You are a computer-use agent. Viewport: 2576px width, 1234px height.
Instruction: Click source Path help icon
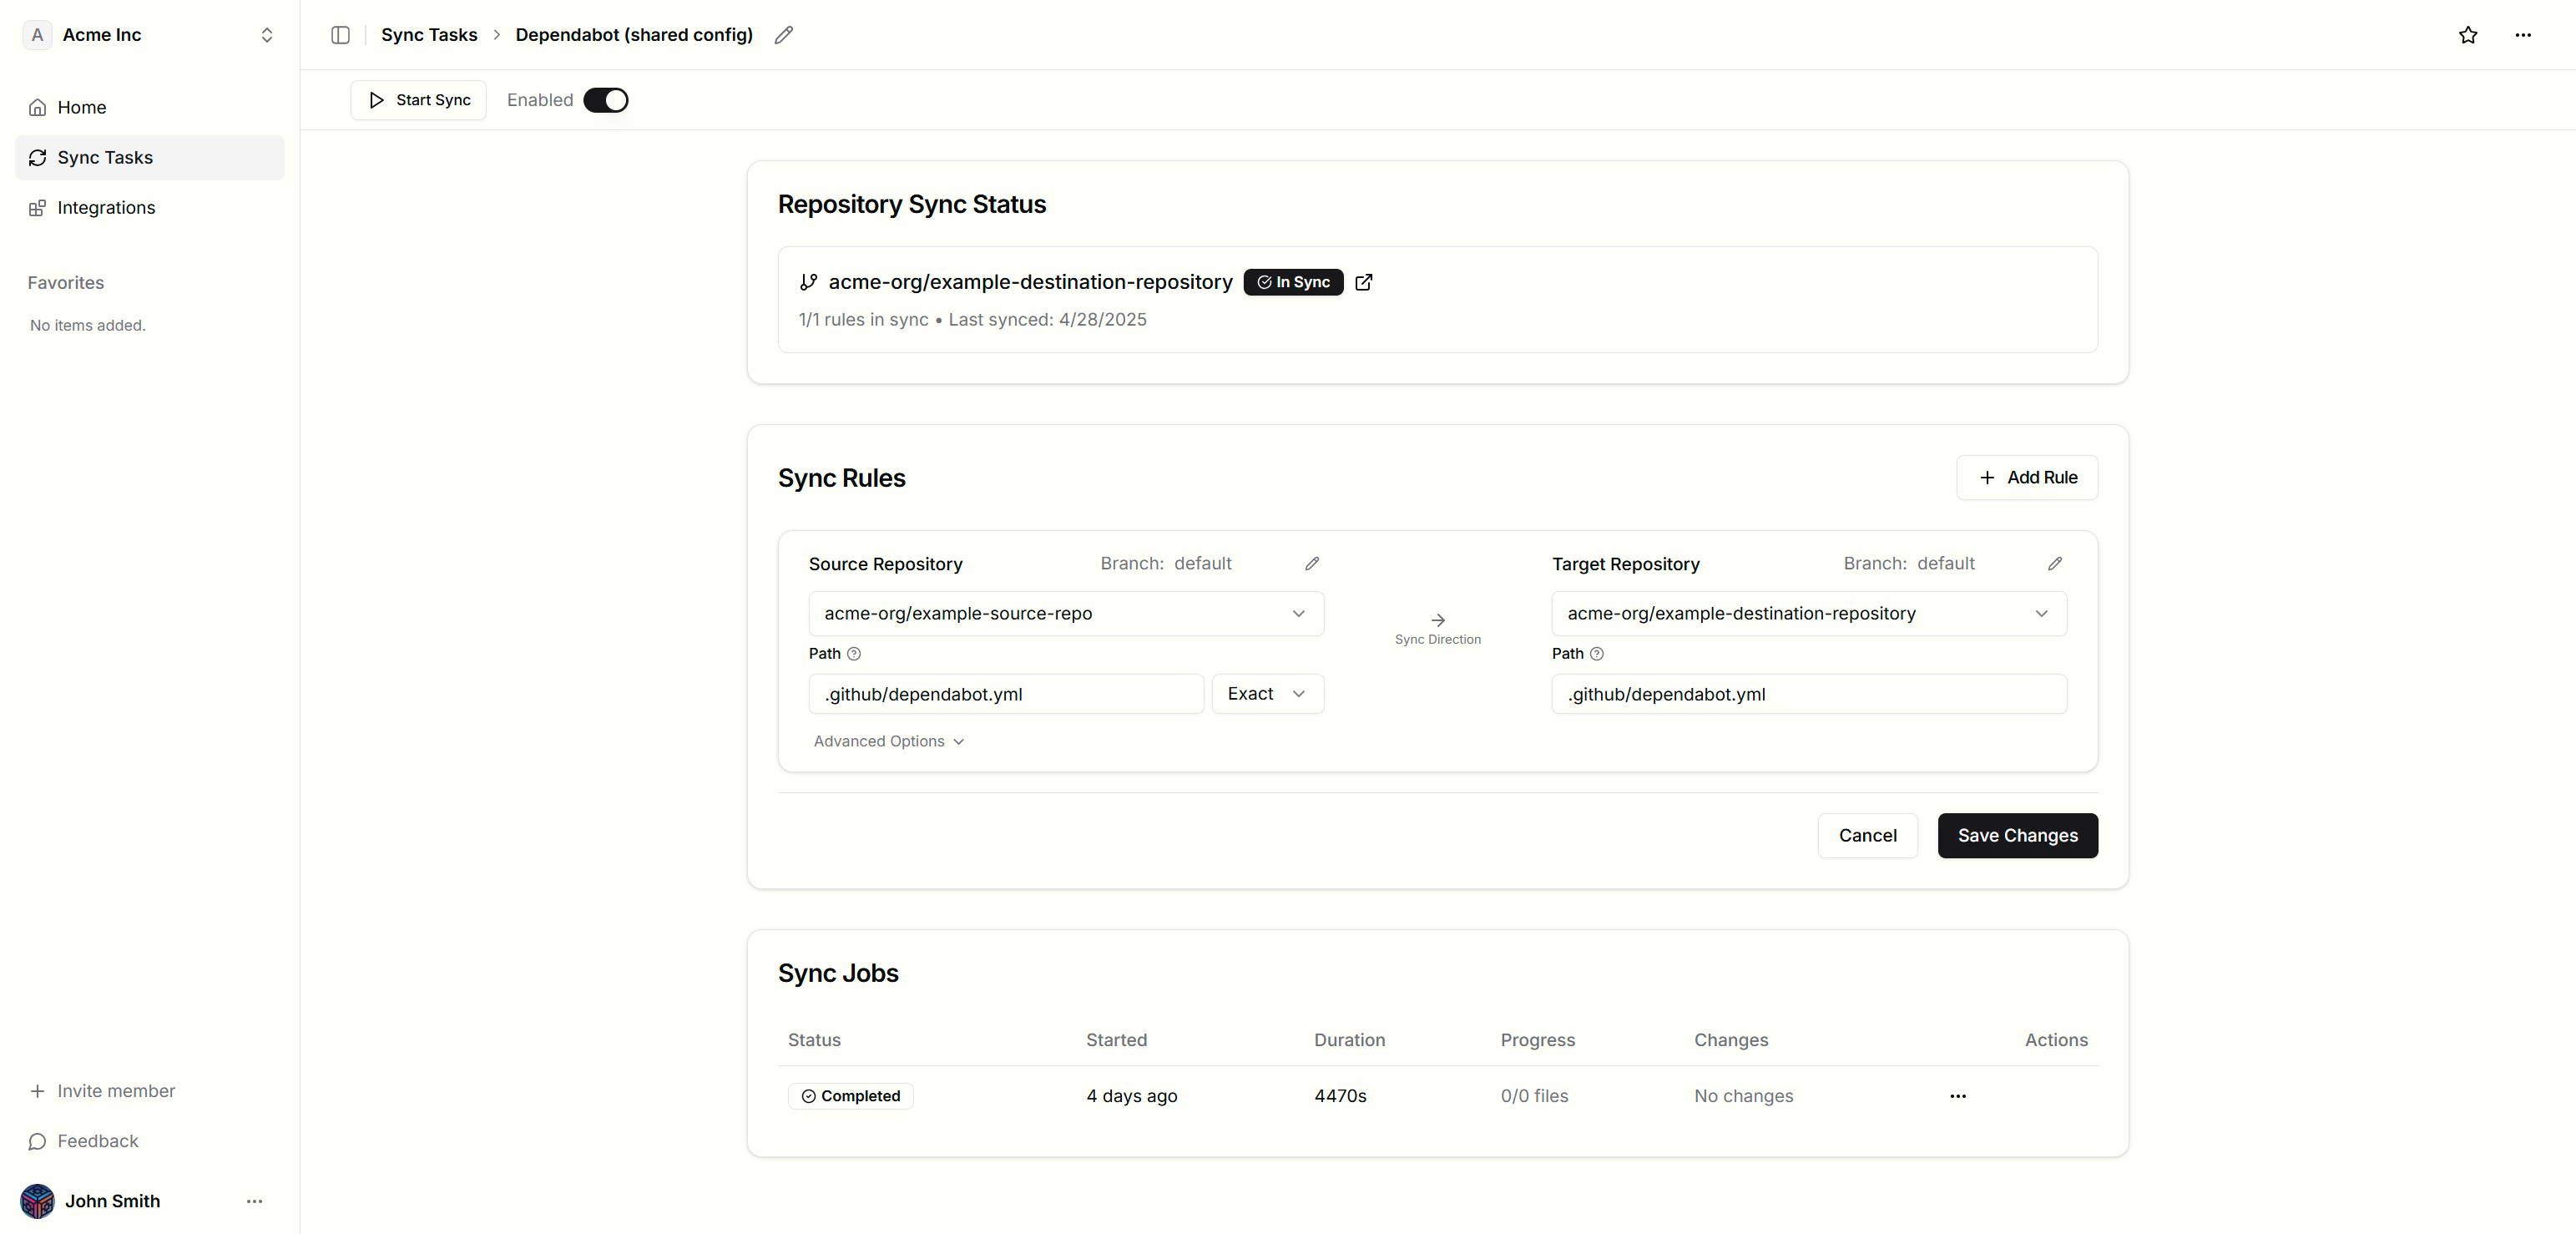[x=853, y=654]
